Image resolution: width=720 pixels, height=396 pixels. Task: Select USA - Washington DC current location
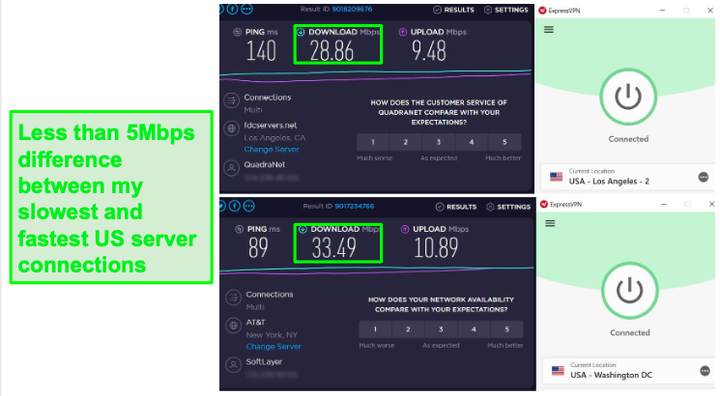(629, 371)
